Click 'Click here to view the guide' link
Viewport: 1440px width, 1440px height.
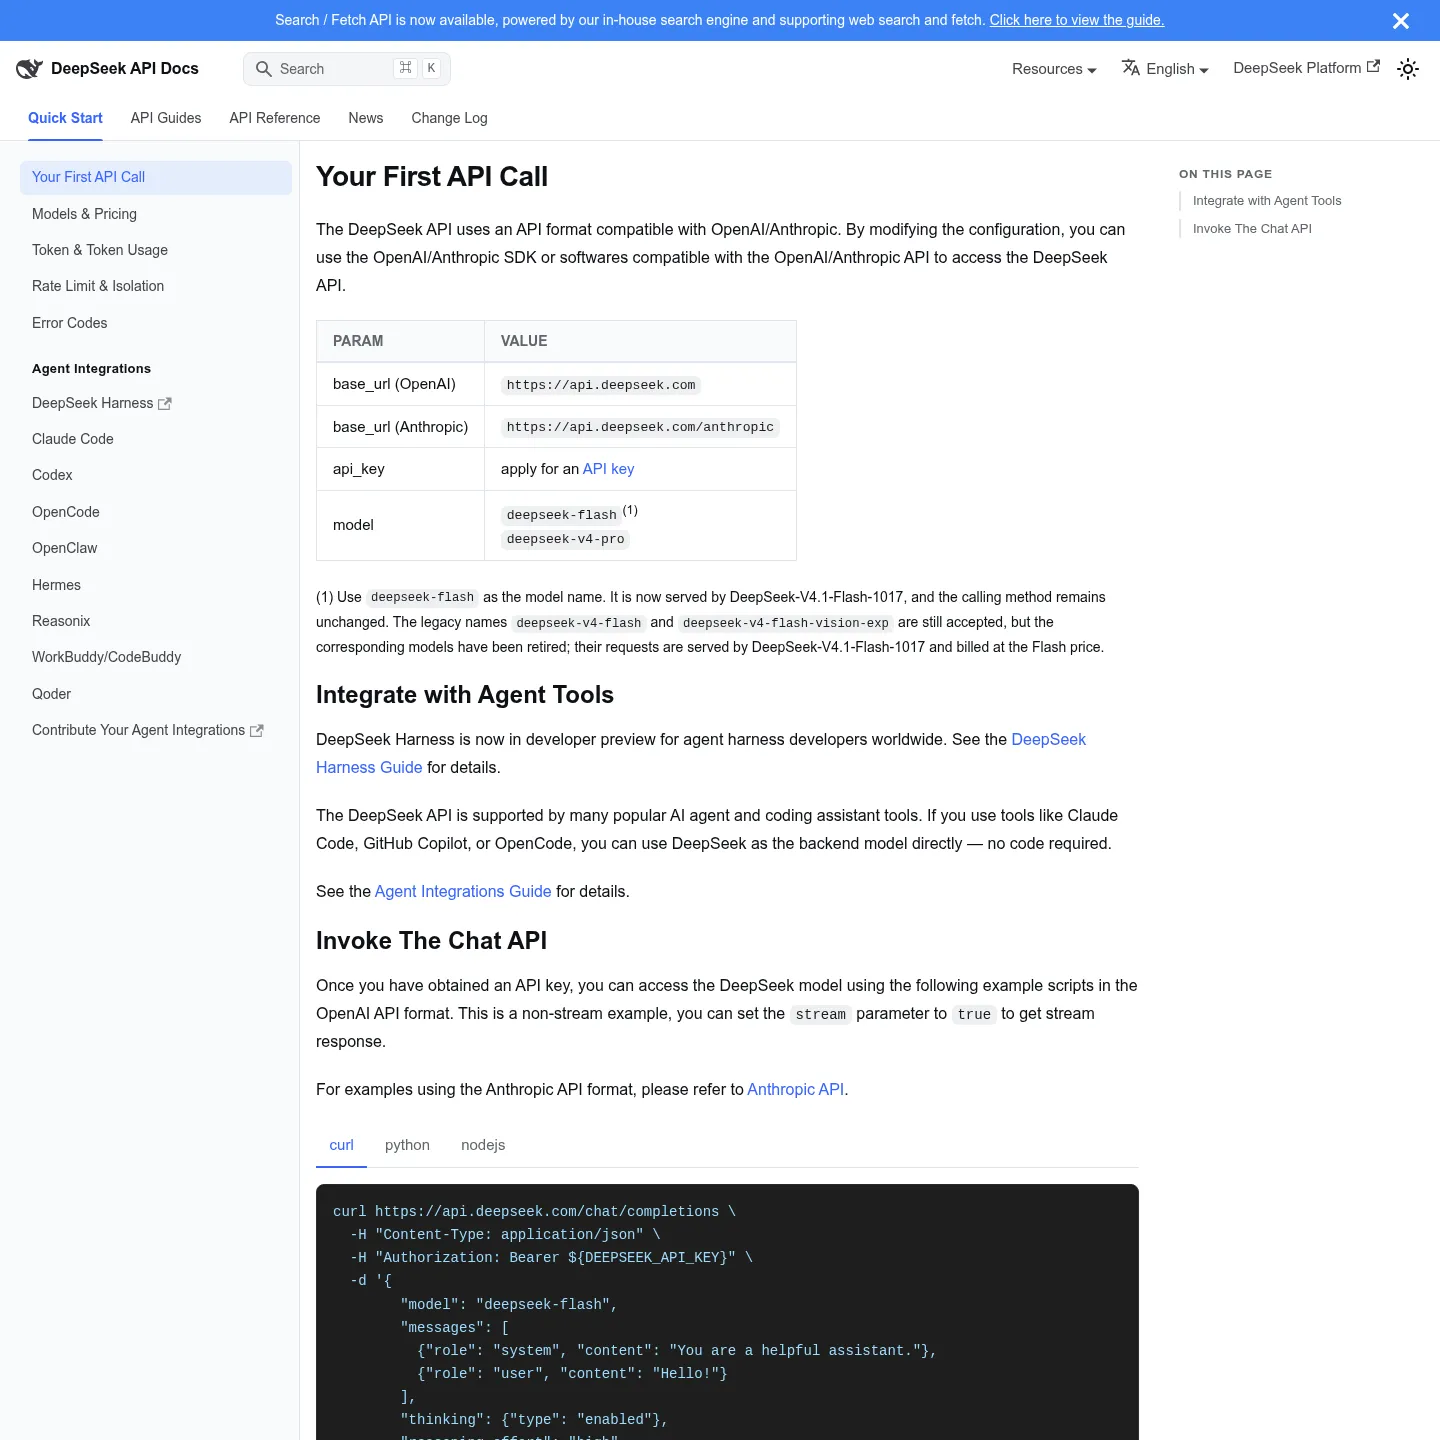tap(1077, 20)
